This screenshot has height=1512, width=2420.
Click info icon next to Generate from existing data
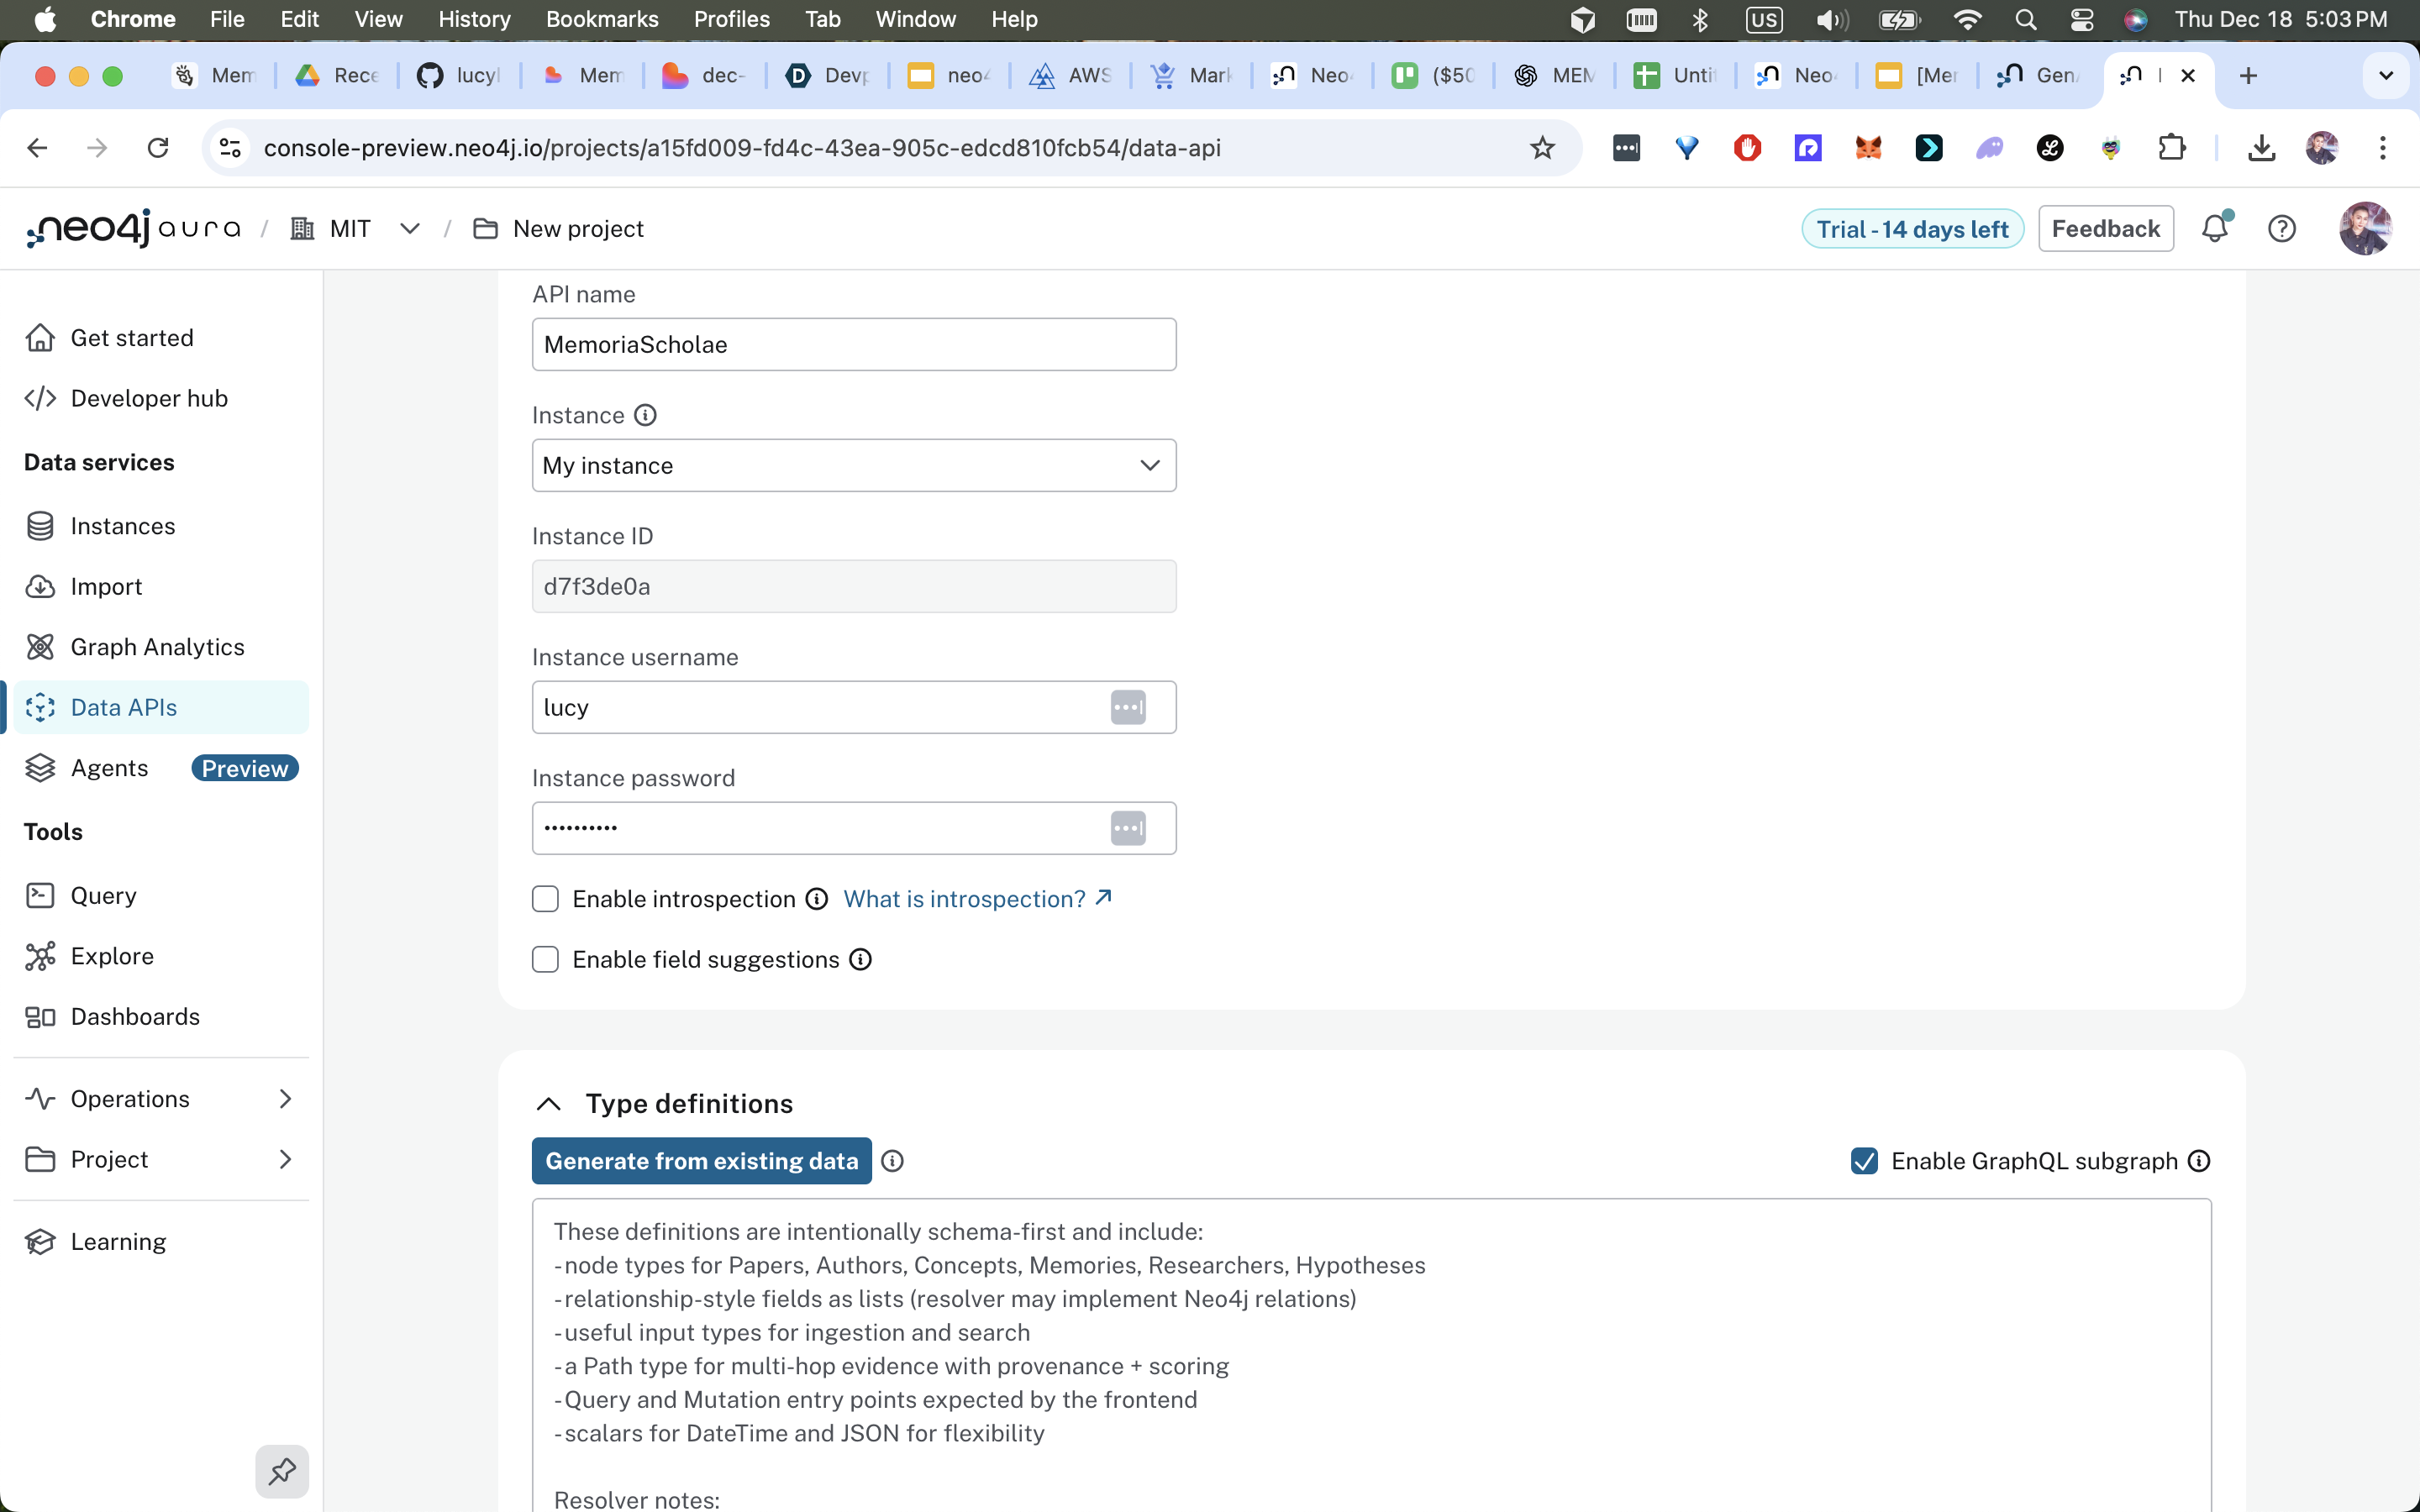[x=892, y=1161]
